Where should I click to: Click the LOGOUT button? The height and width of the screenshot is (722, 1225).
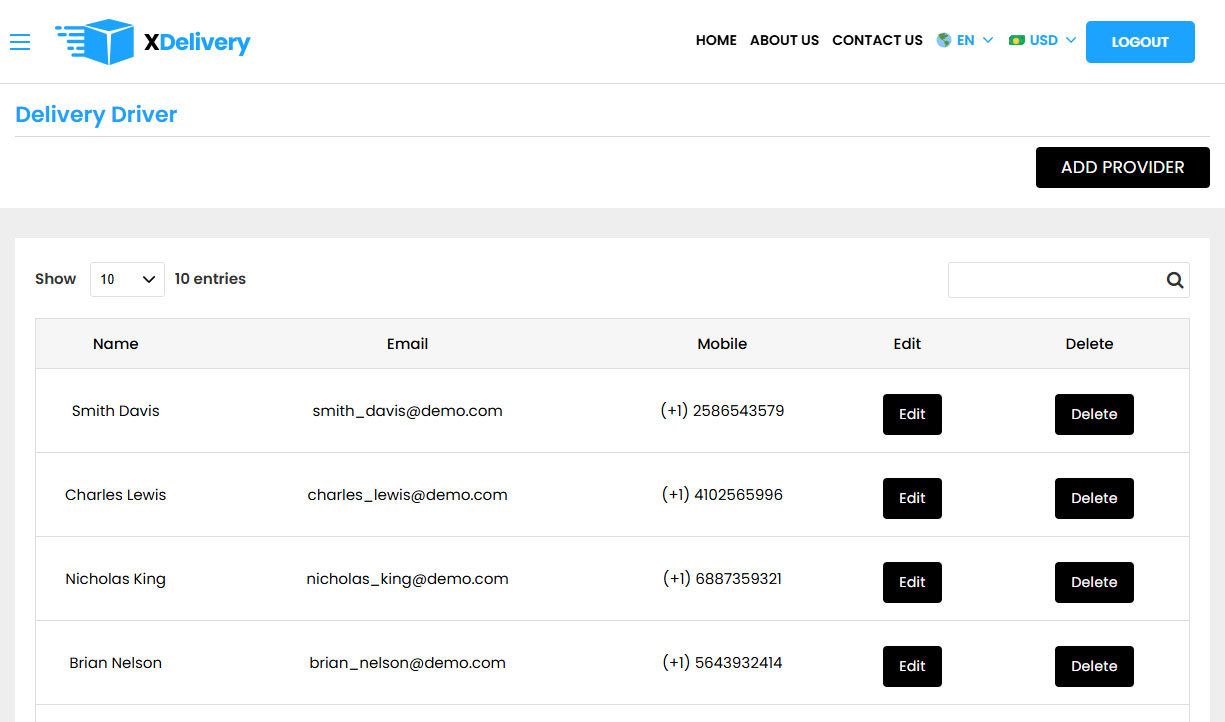[1140, 42]
